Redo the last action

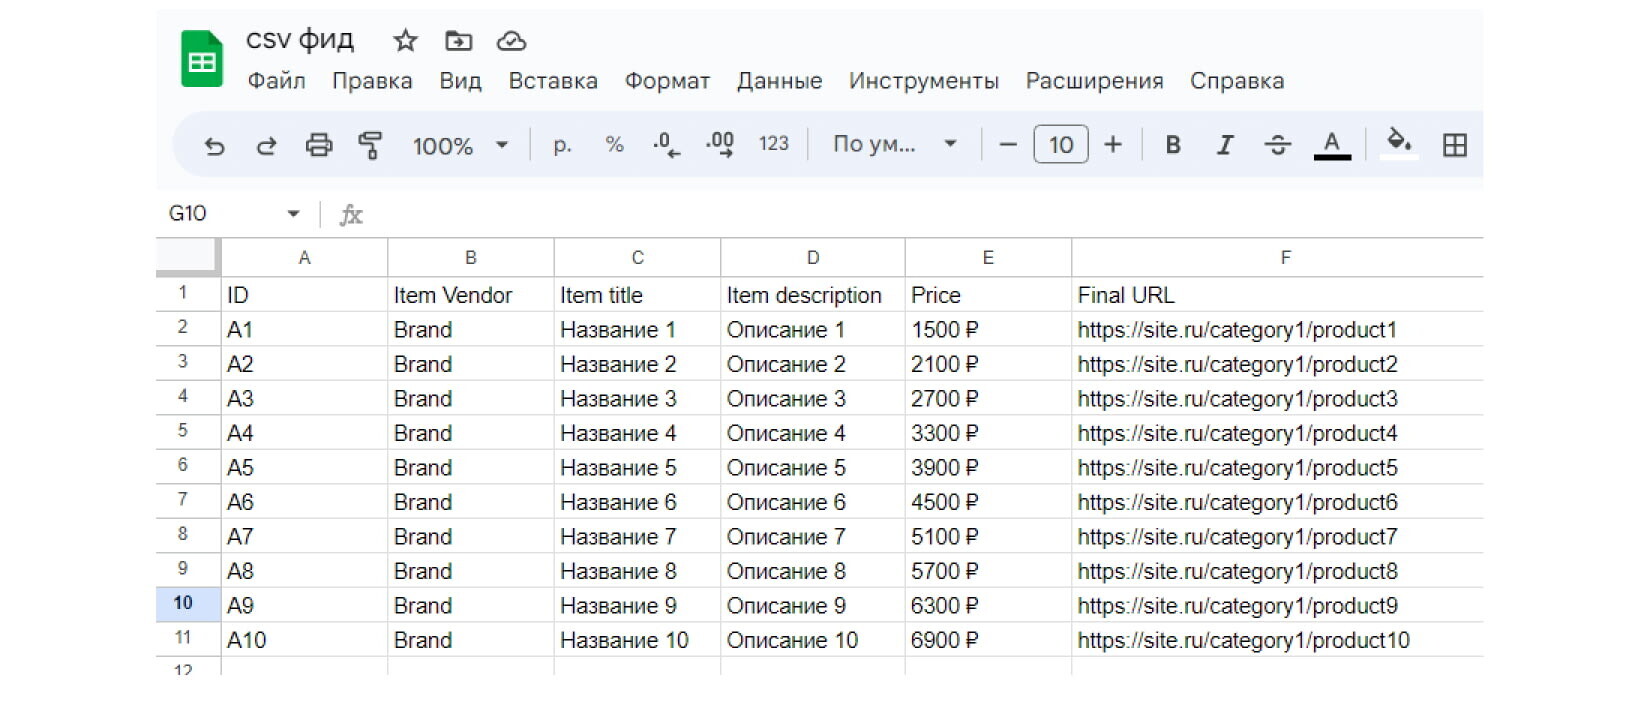266,146
